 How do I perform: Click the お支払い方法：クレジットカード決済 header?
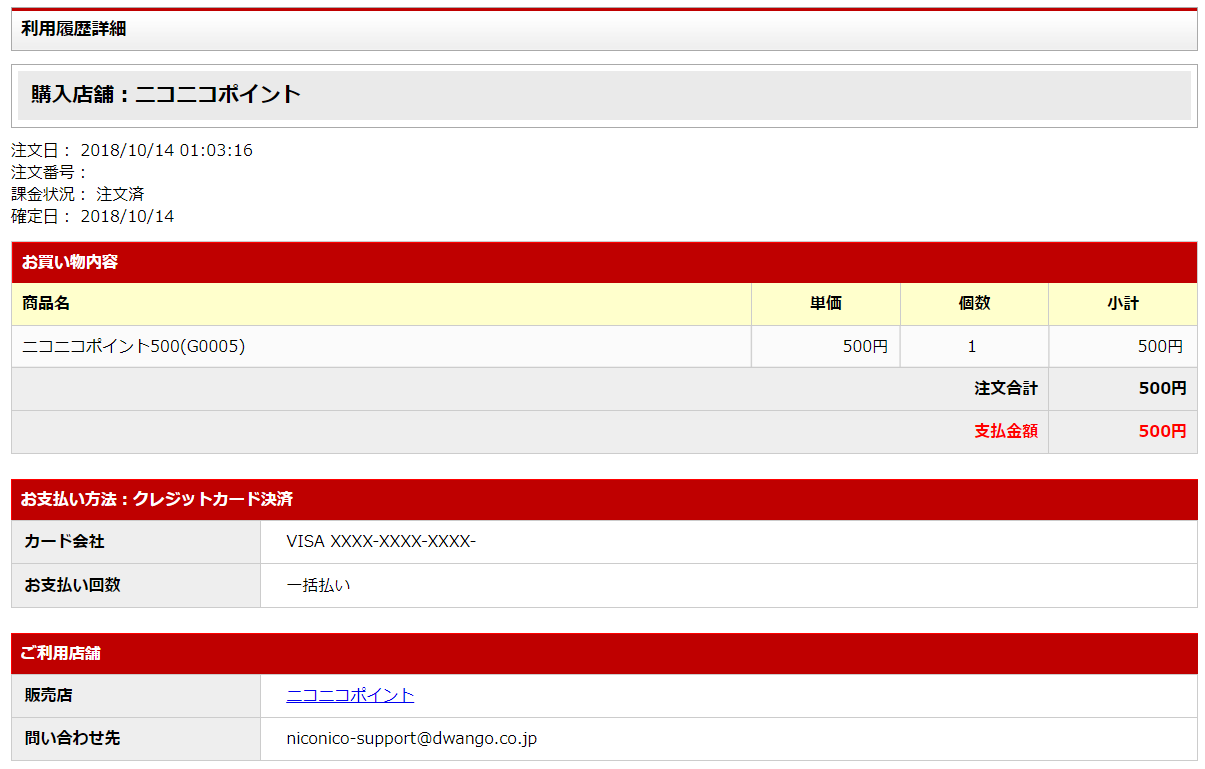click(604, 499)
